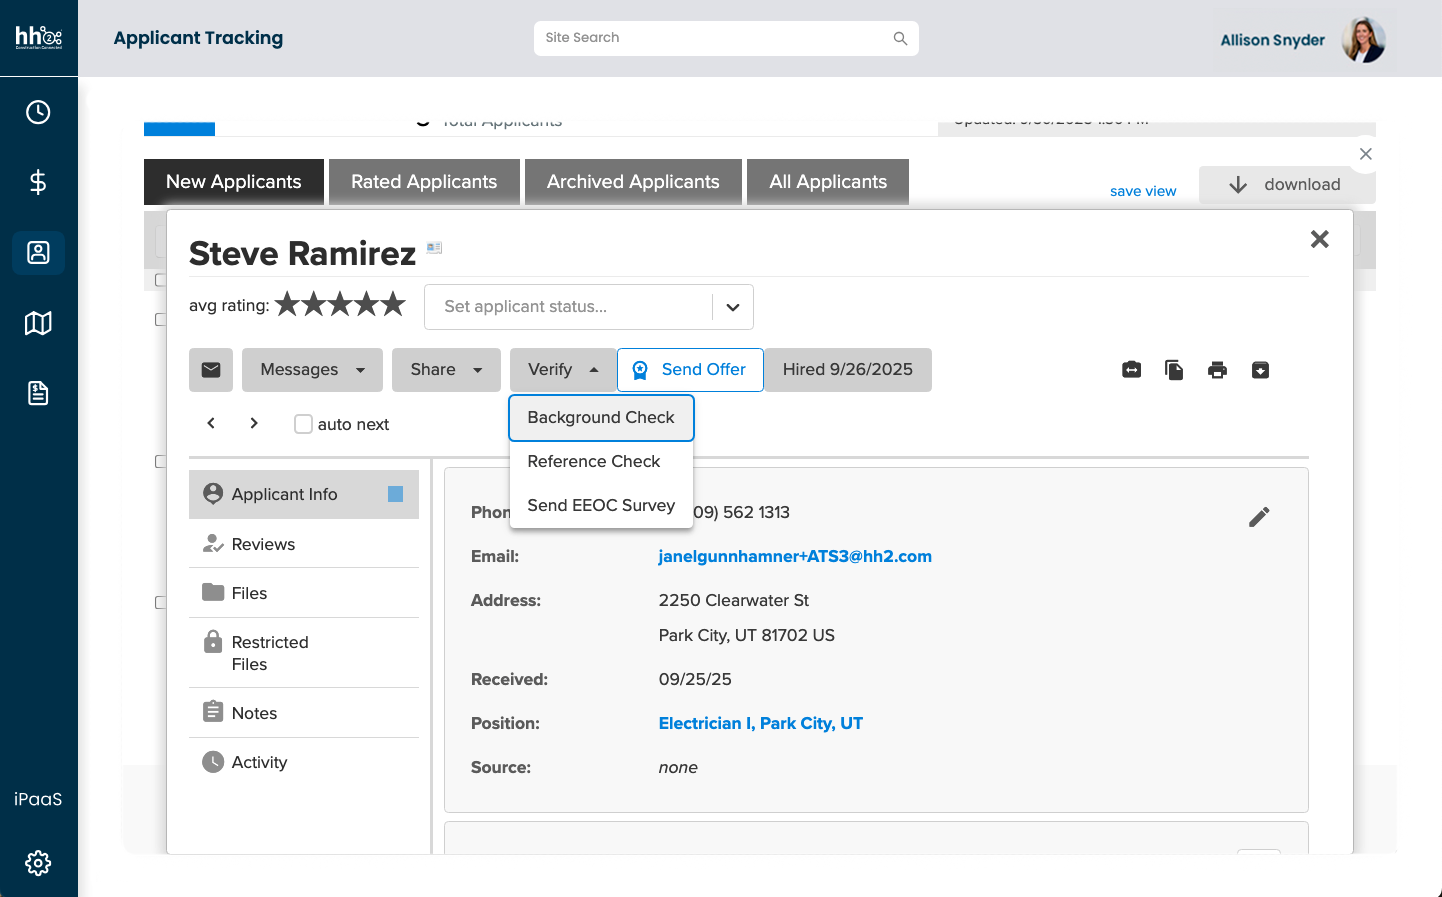Open the dollar sign sidebar icon
The image size is (1442, 897).
tap(38, 182)
